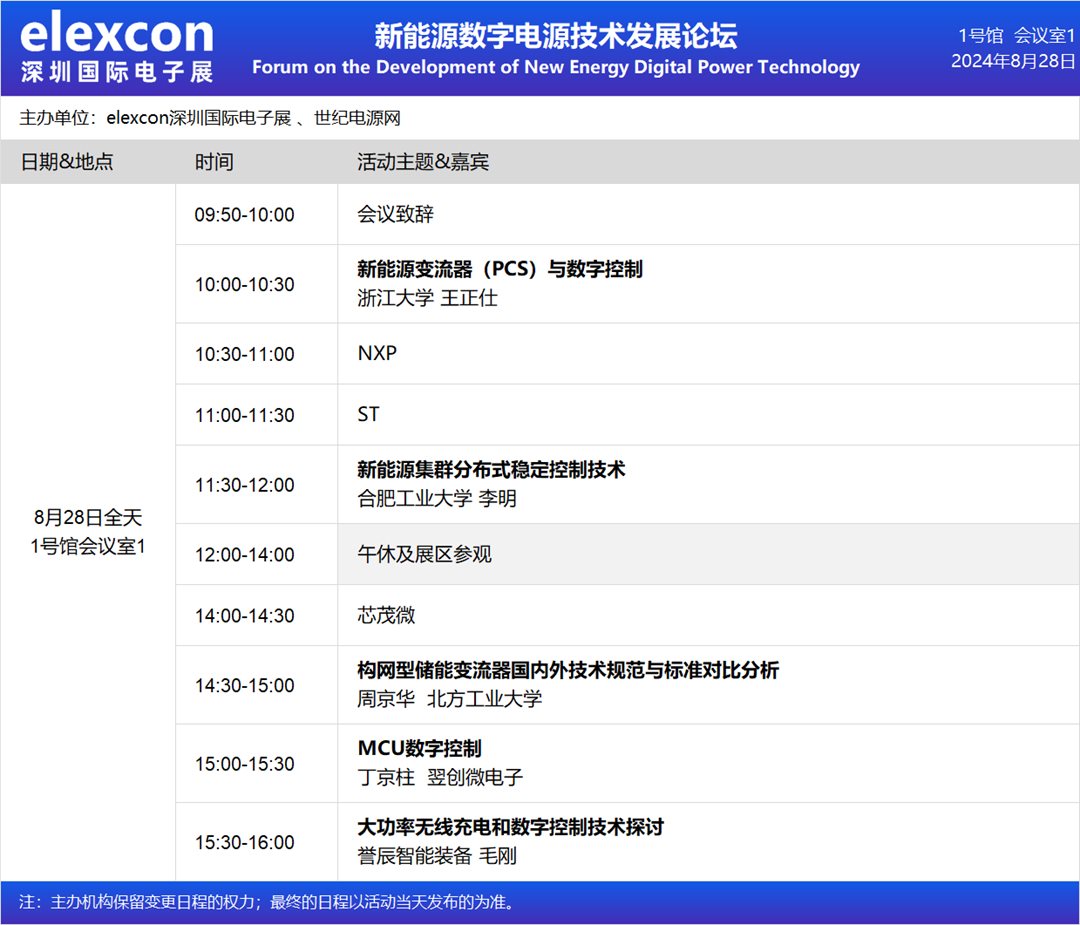Click the time slot 15:00-15:30
This screenshot has width=1080, height=925.
(x=245, y=764)
